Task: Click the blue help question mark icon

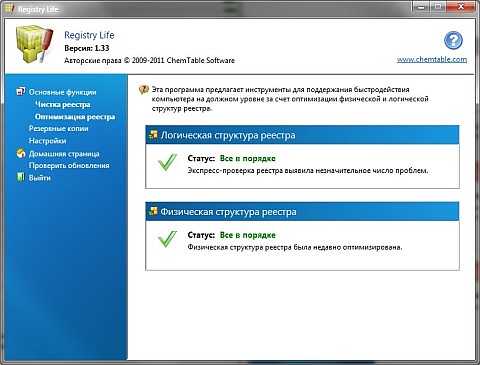Action: pos(453,40)
